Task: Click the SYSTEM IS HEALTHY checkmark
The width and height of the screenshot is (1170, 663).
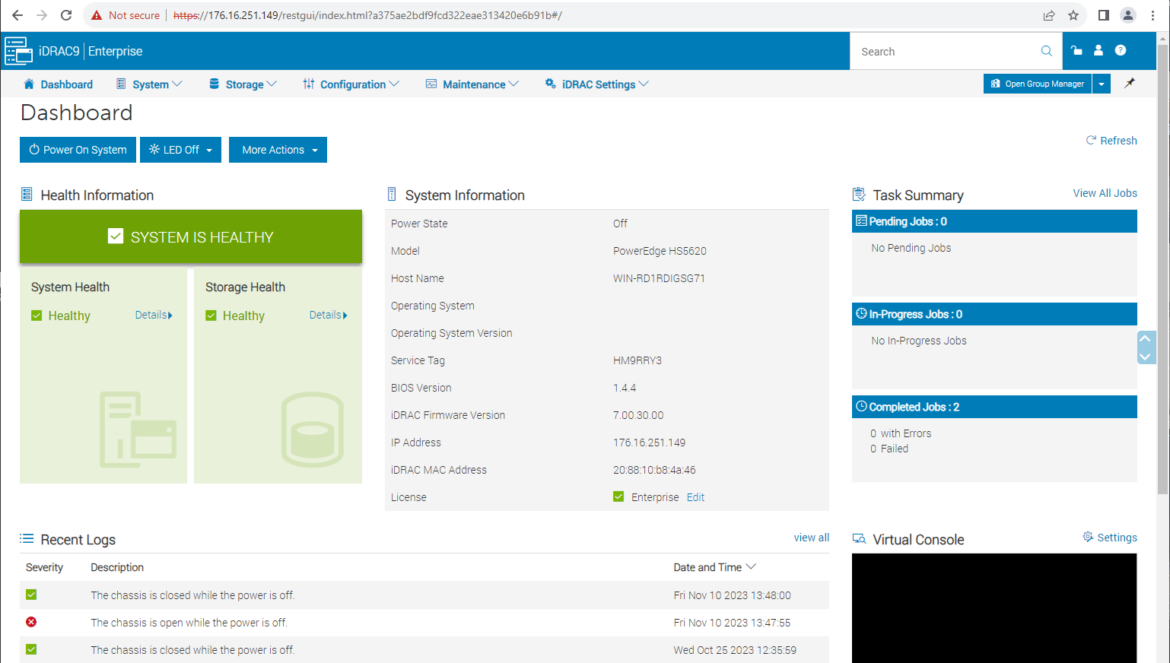Action: tap(115, 236)
